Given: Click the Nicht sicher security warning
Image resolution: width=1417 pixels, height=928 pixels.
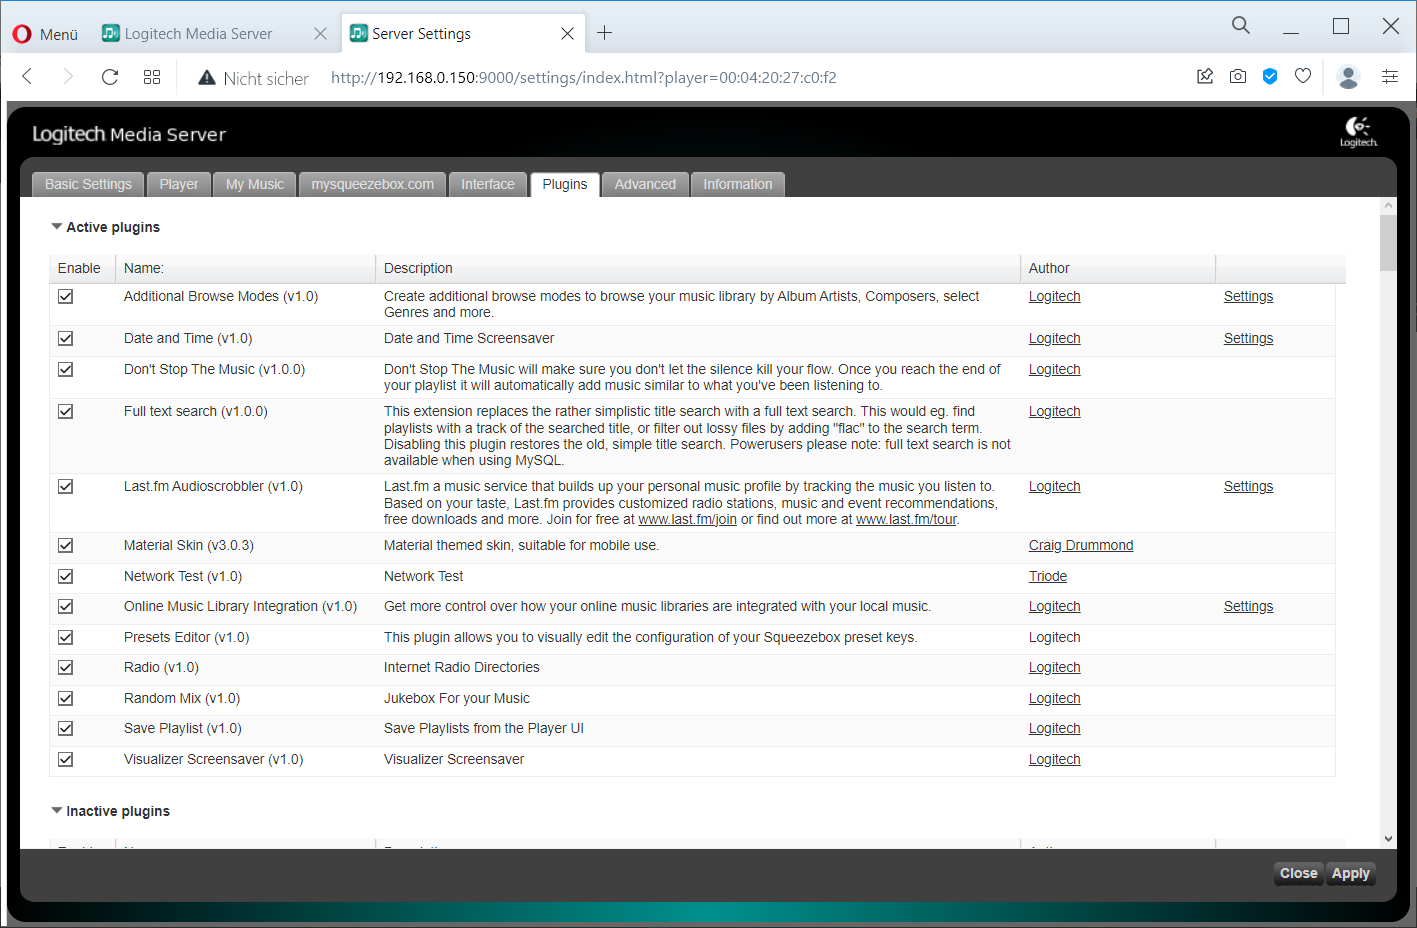Looking at the screenshot, I should 254,78.
